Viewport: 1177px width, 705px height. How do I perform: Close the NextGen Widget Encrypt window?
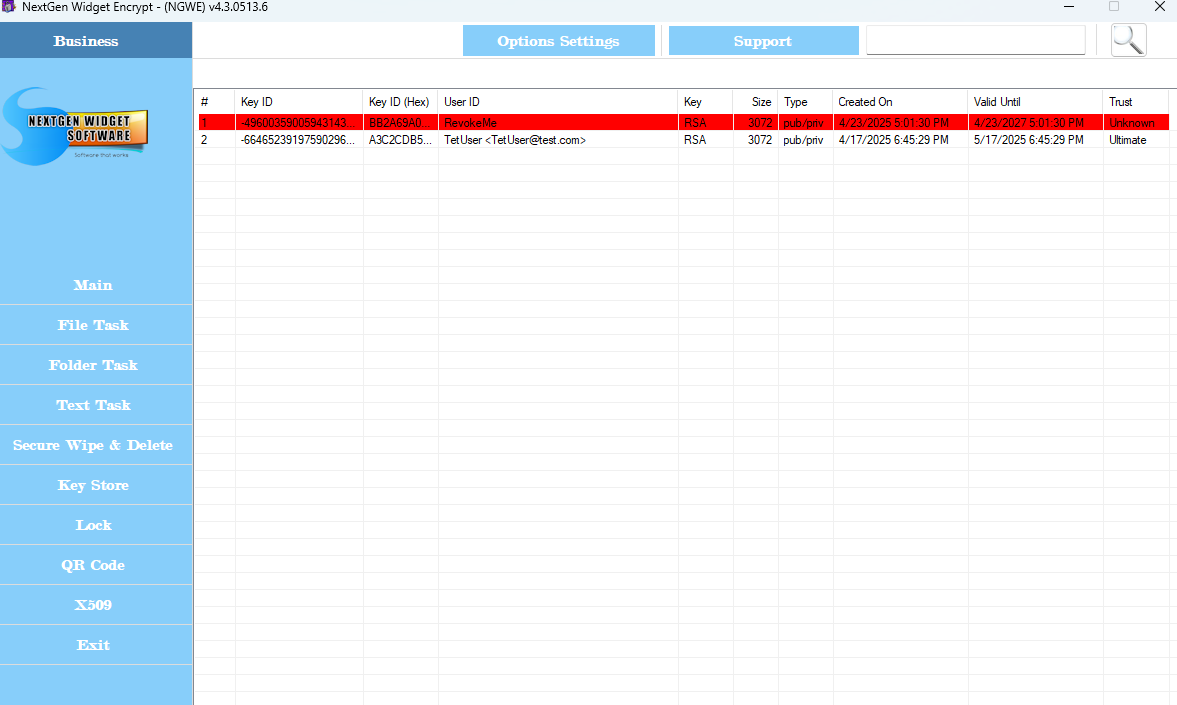(x=1159, y=7)
